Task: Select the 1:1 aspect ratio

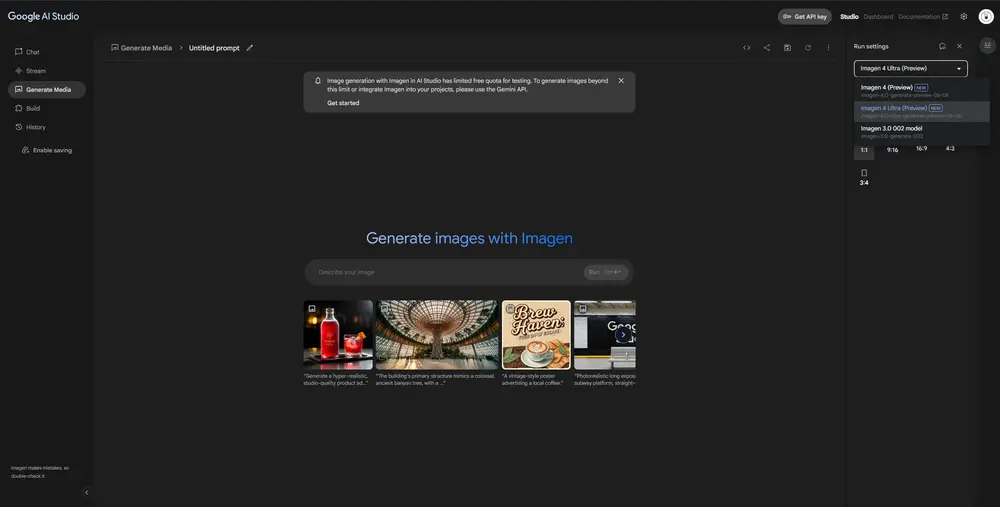Action: point(864,150)
